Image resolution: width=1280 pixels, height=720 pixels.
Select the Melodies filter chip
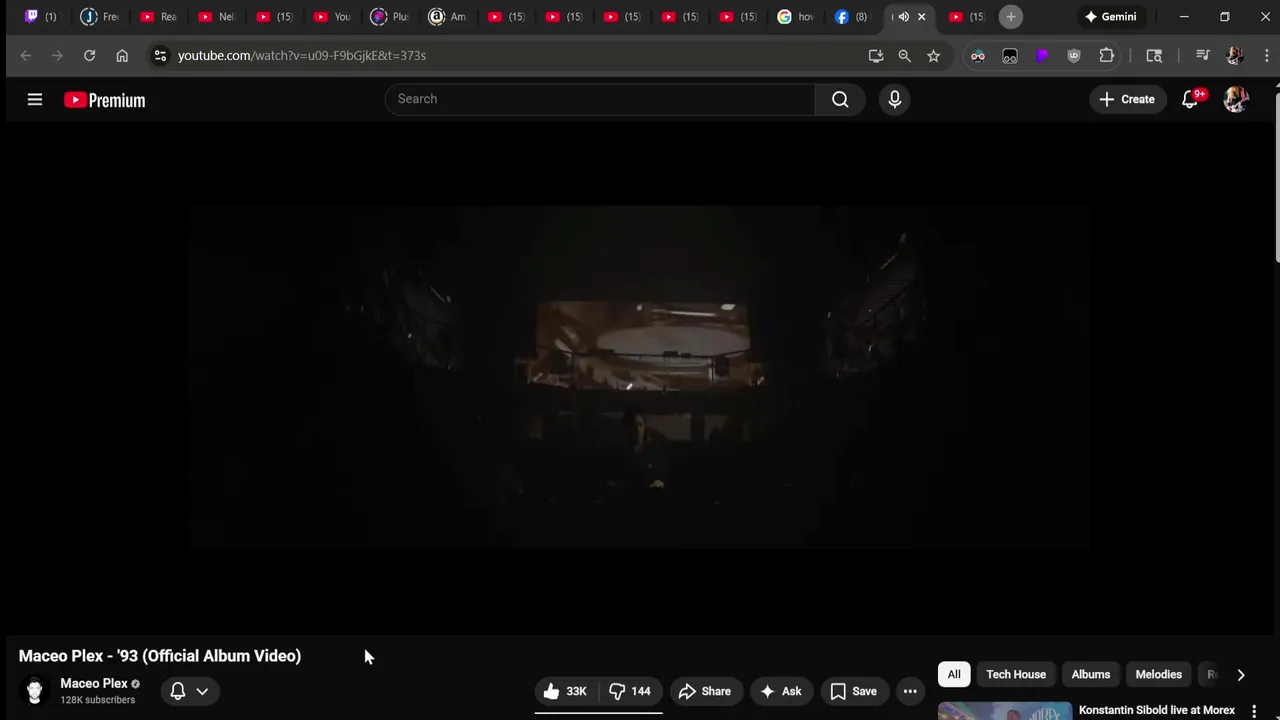1159,674
